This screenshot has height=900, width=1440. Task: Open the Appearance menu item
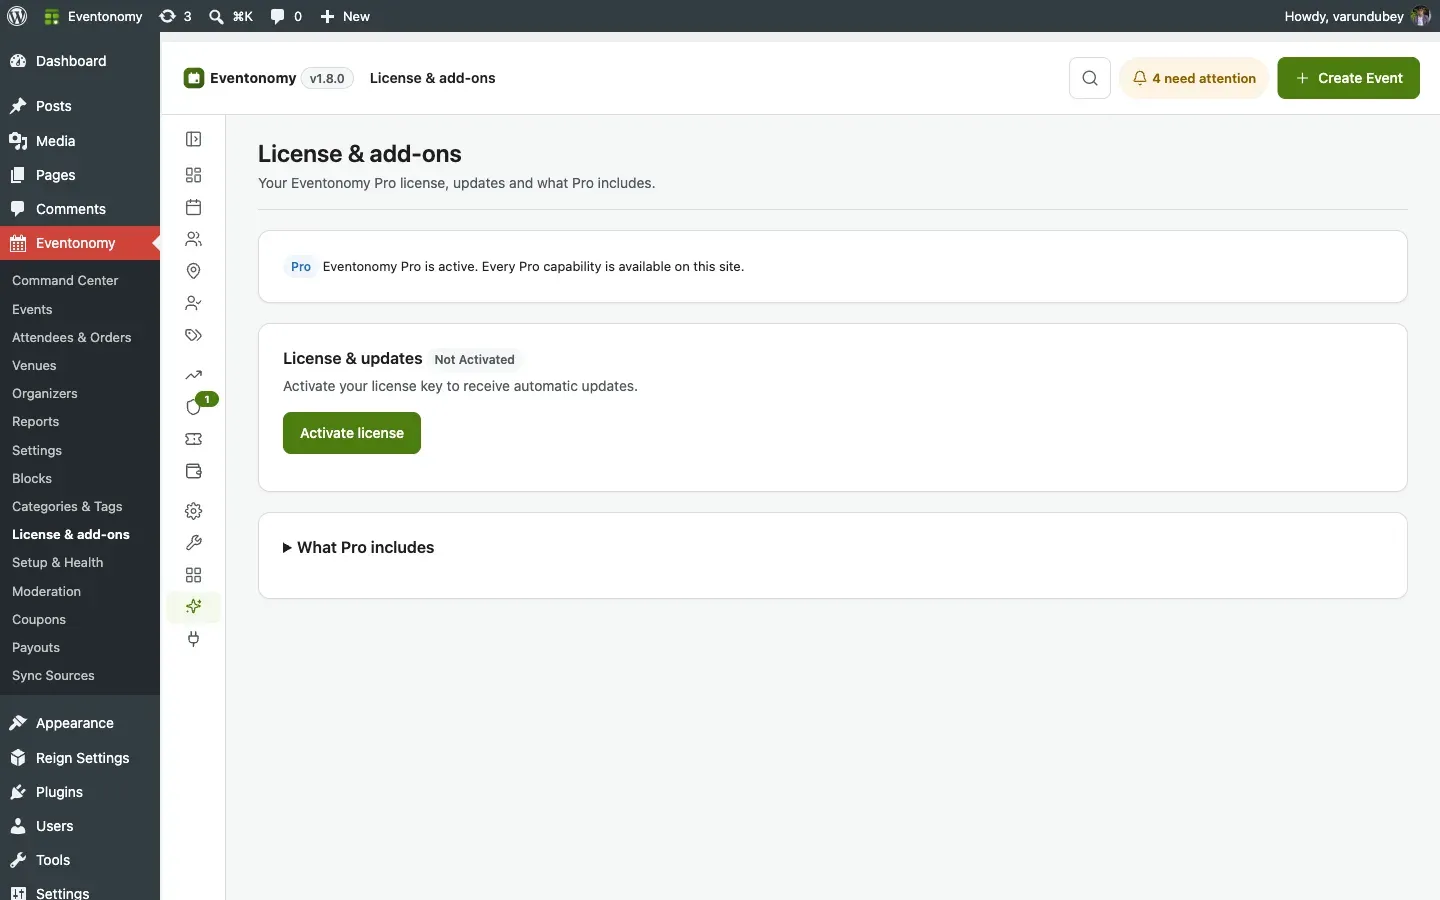point(80,723)
